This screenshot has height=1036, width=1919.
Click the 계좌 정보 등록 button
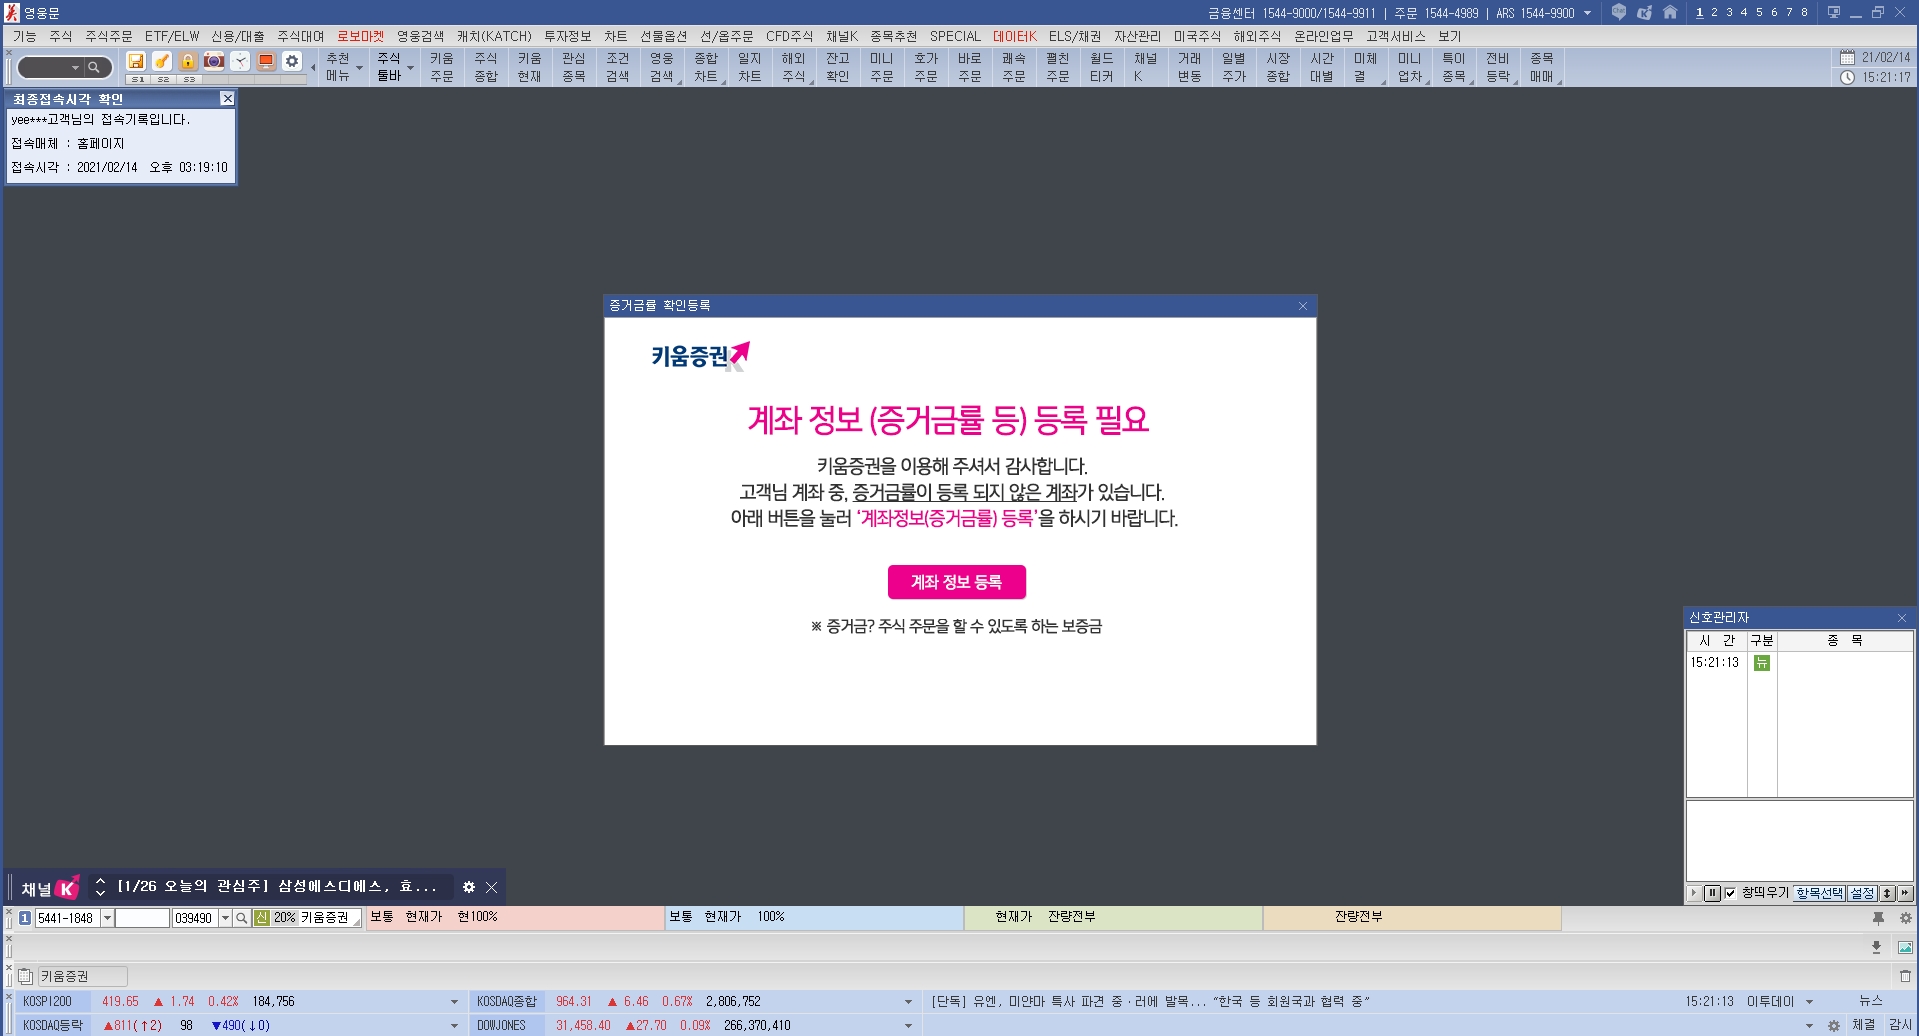[x=956, y=582]
